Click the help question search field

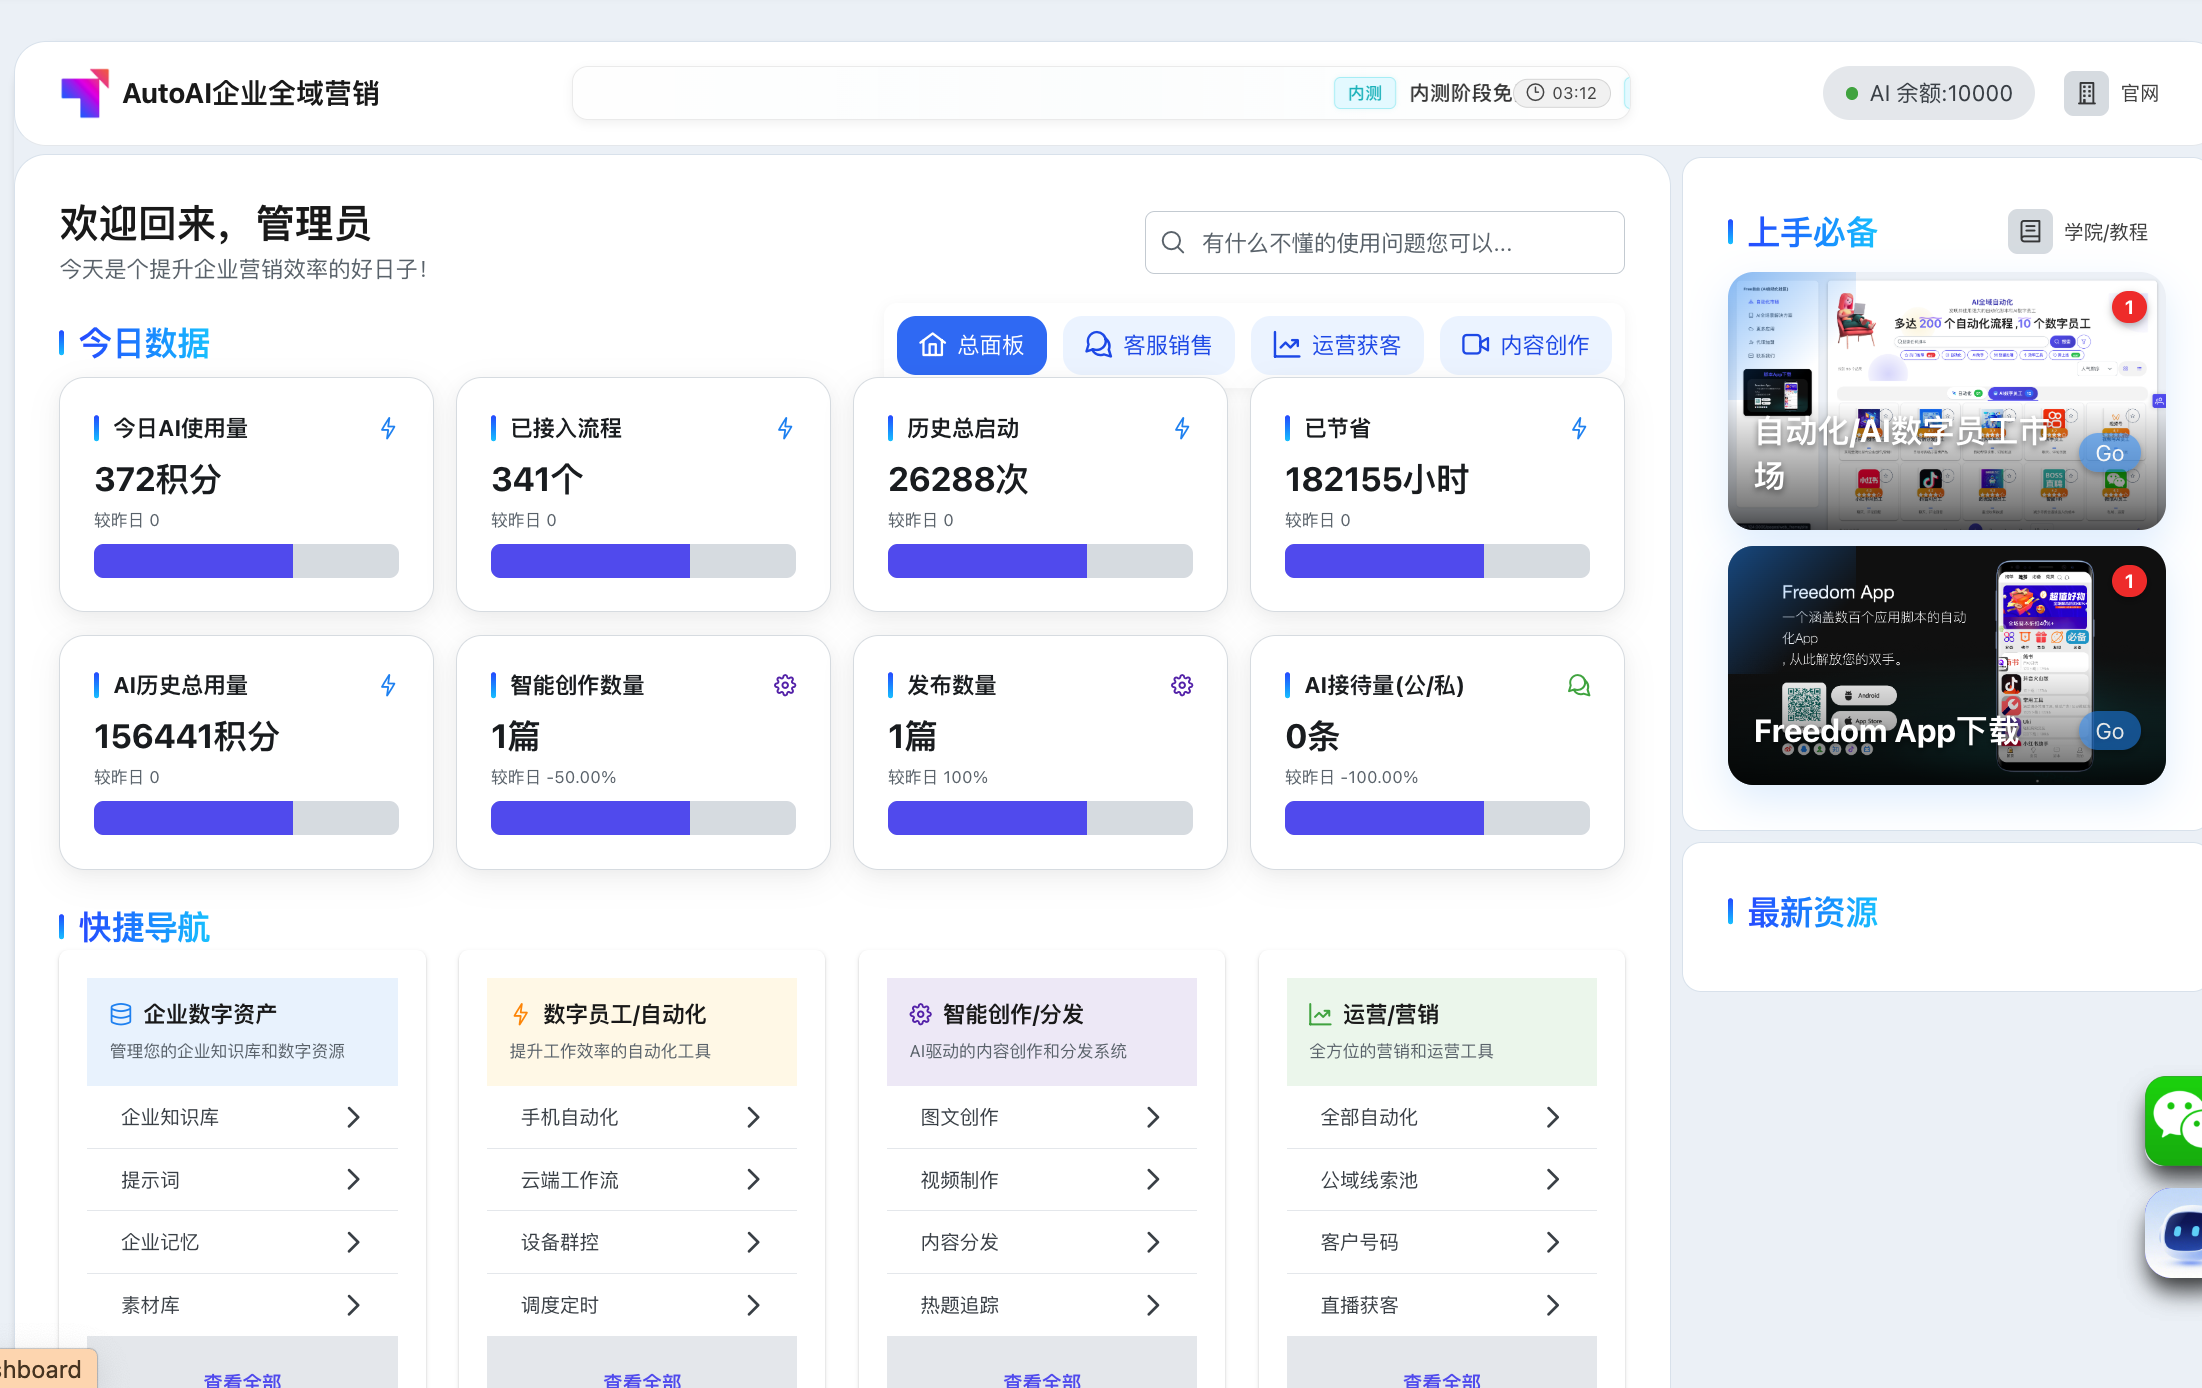coord(1384,243)
